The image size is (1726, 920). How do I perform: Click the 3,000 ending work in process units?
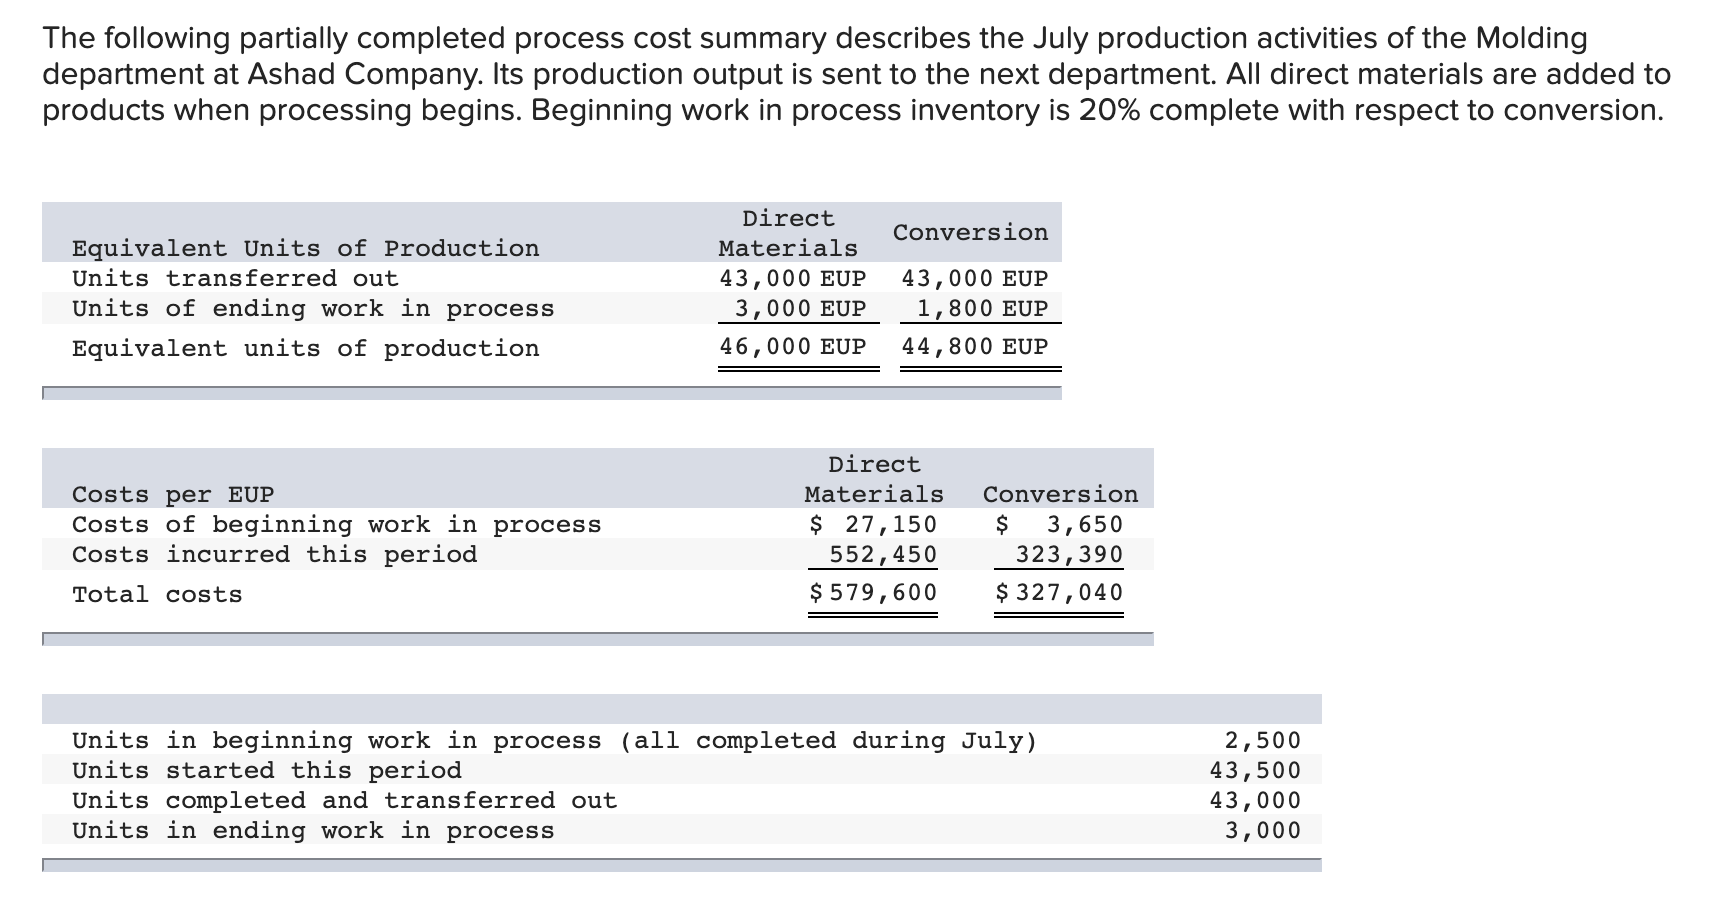1266,829
